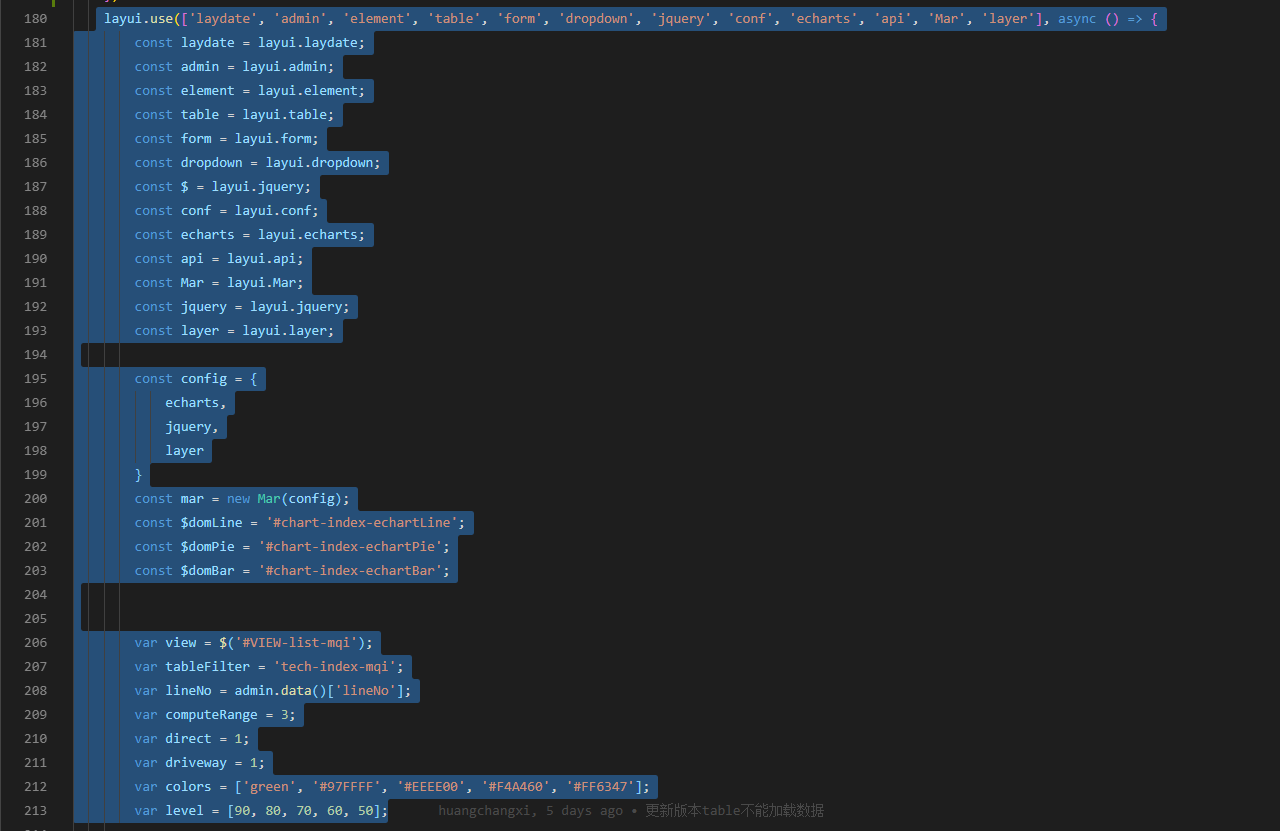This screenshot has height=831, width=1280.
Task: Click the 'jquery,' property on line 197
Action: [192, 427]
